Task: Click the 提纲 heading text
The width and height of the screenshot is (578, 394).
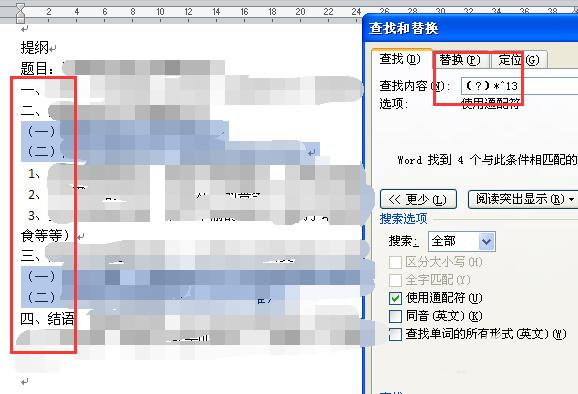Action: (x=35, y=48)
